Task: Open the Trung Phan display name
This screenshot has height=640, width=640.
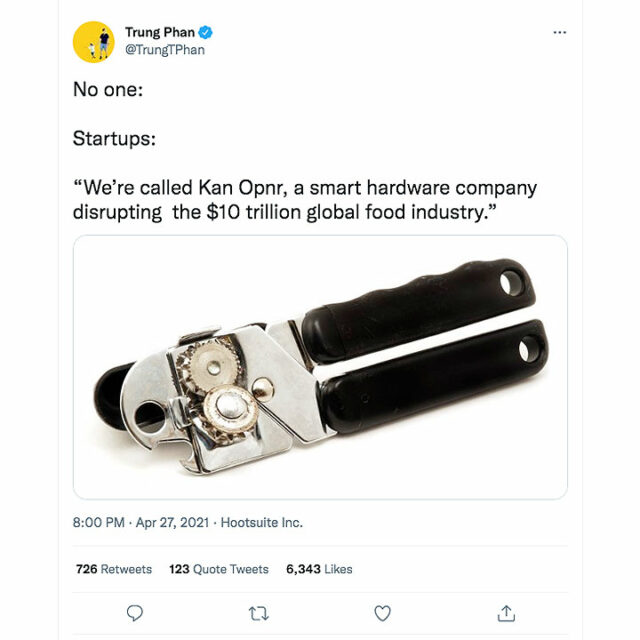Action: [160, 32]
